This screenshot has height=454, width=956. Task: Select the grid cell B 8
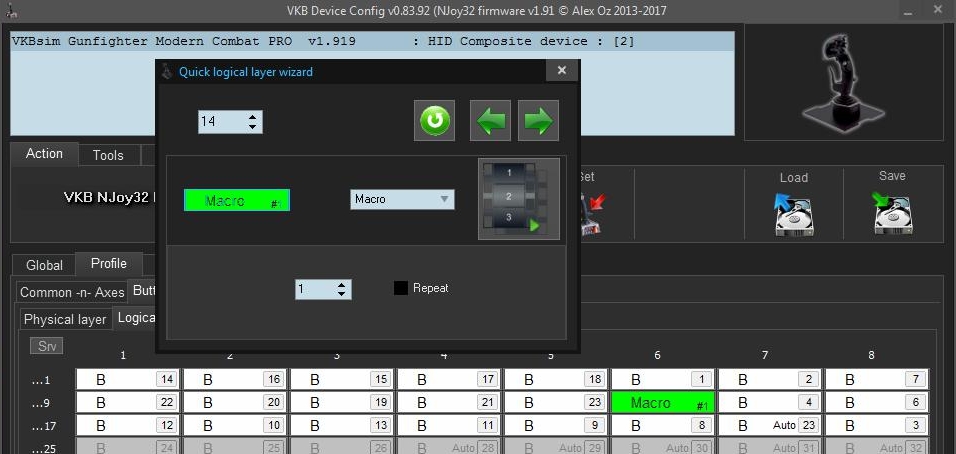pyautogui.click(x=663, y=425)
